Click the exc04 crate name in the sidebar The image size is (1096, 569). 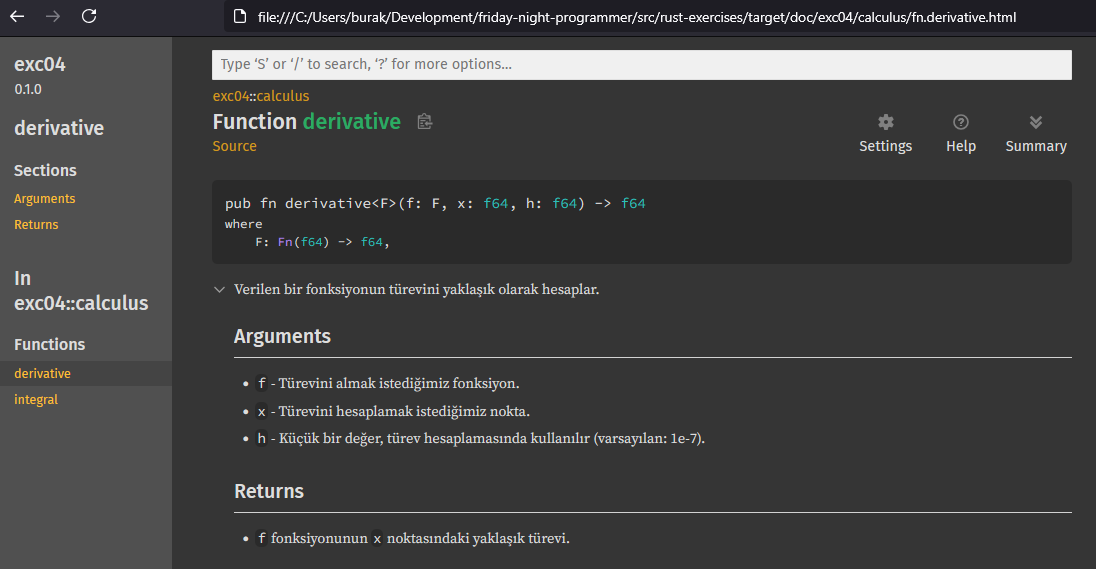(40, 65)
